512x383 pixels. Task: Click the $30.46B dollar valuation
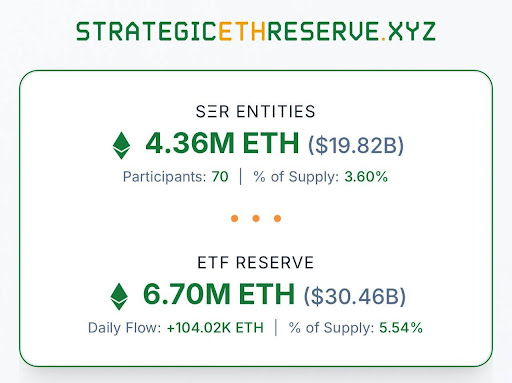[355, 296]
